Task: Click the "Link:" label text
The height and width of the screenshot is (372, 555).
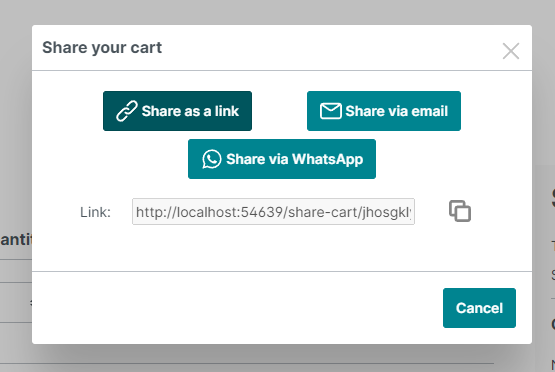Action: 95,212
